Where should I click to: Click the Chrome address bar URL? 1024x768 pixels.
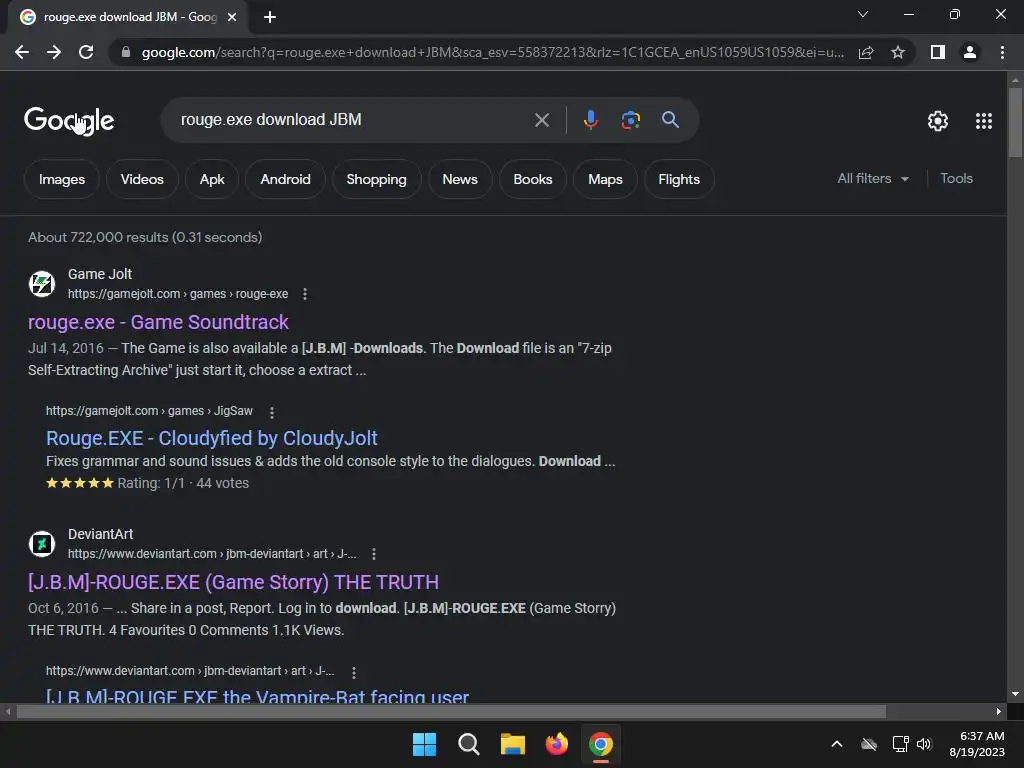(492, 52)
